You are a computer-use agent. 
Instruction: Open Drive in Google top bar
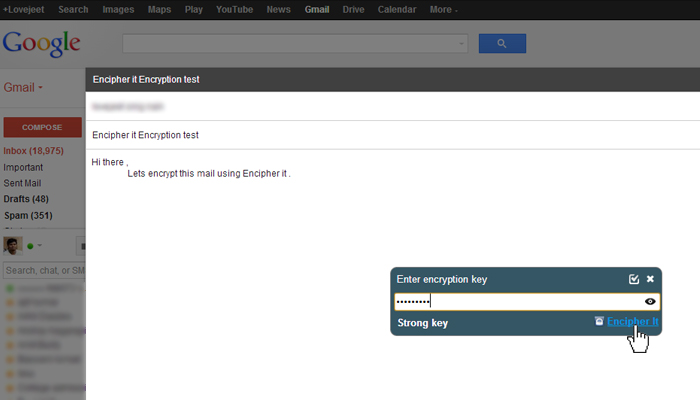click(354, 9)
